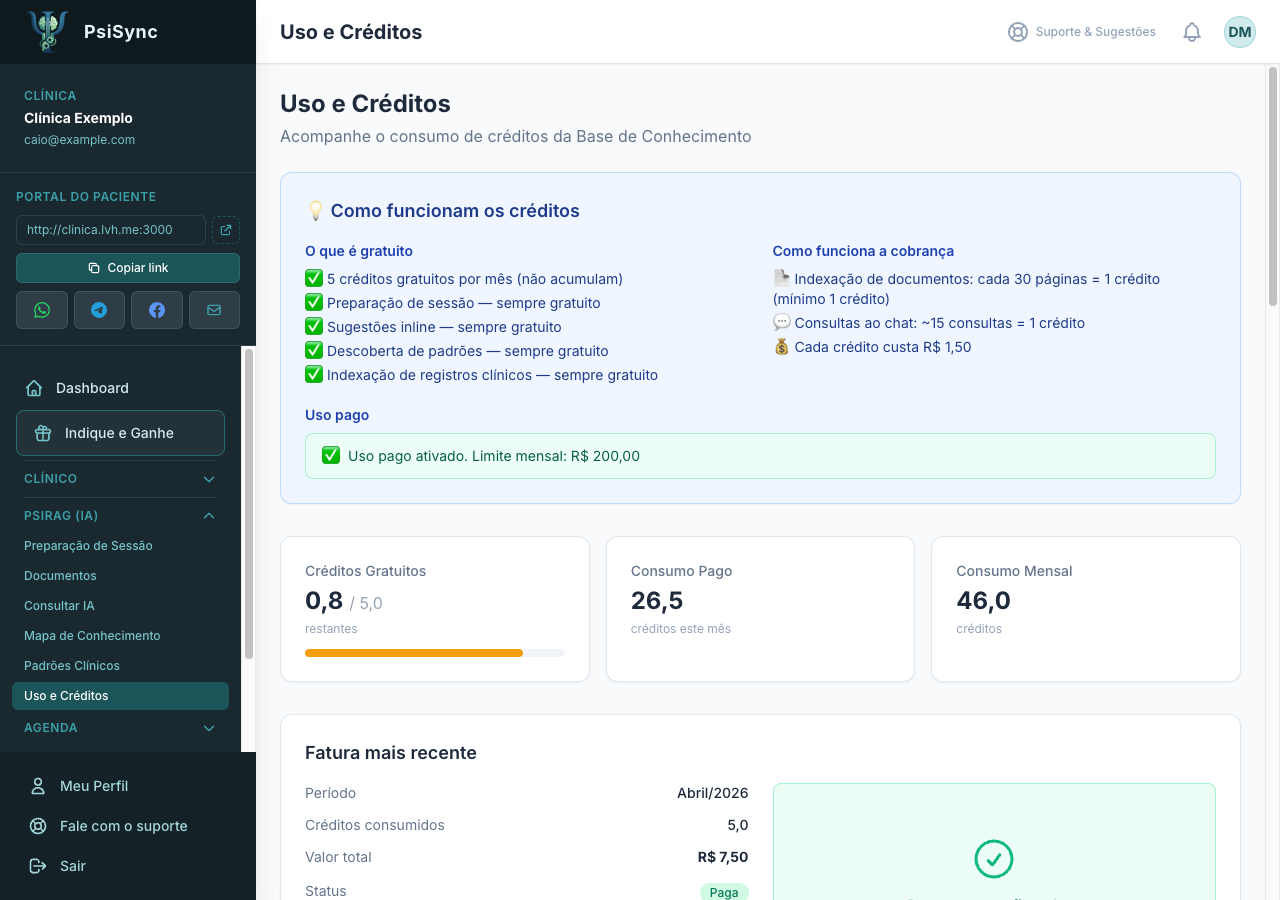The height and width of the screenshot is (900, 1280).
Task: Open the DM user avatar menu
Action: point(1240,32)
